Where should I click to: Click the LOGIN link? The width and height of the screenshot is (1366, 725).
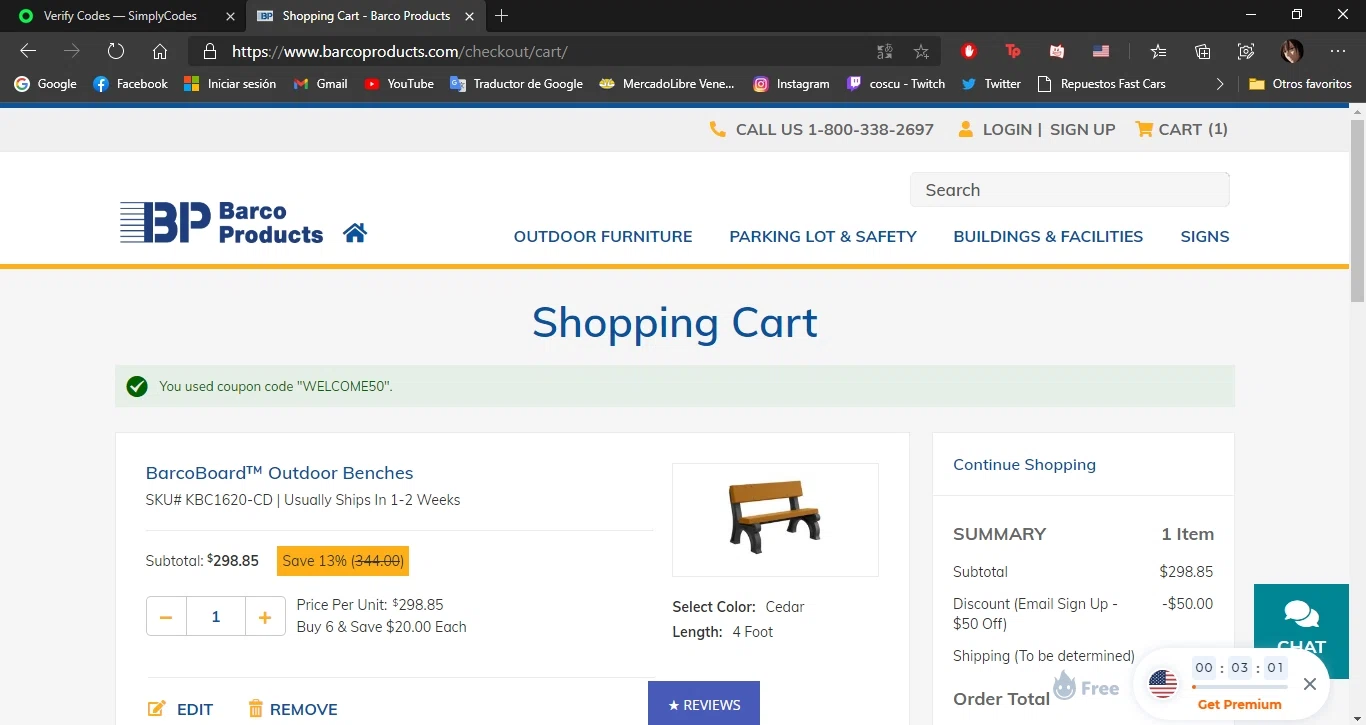1007,129
